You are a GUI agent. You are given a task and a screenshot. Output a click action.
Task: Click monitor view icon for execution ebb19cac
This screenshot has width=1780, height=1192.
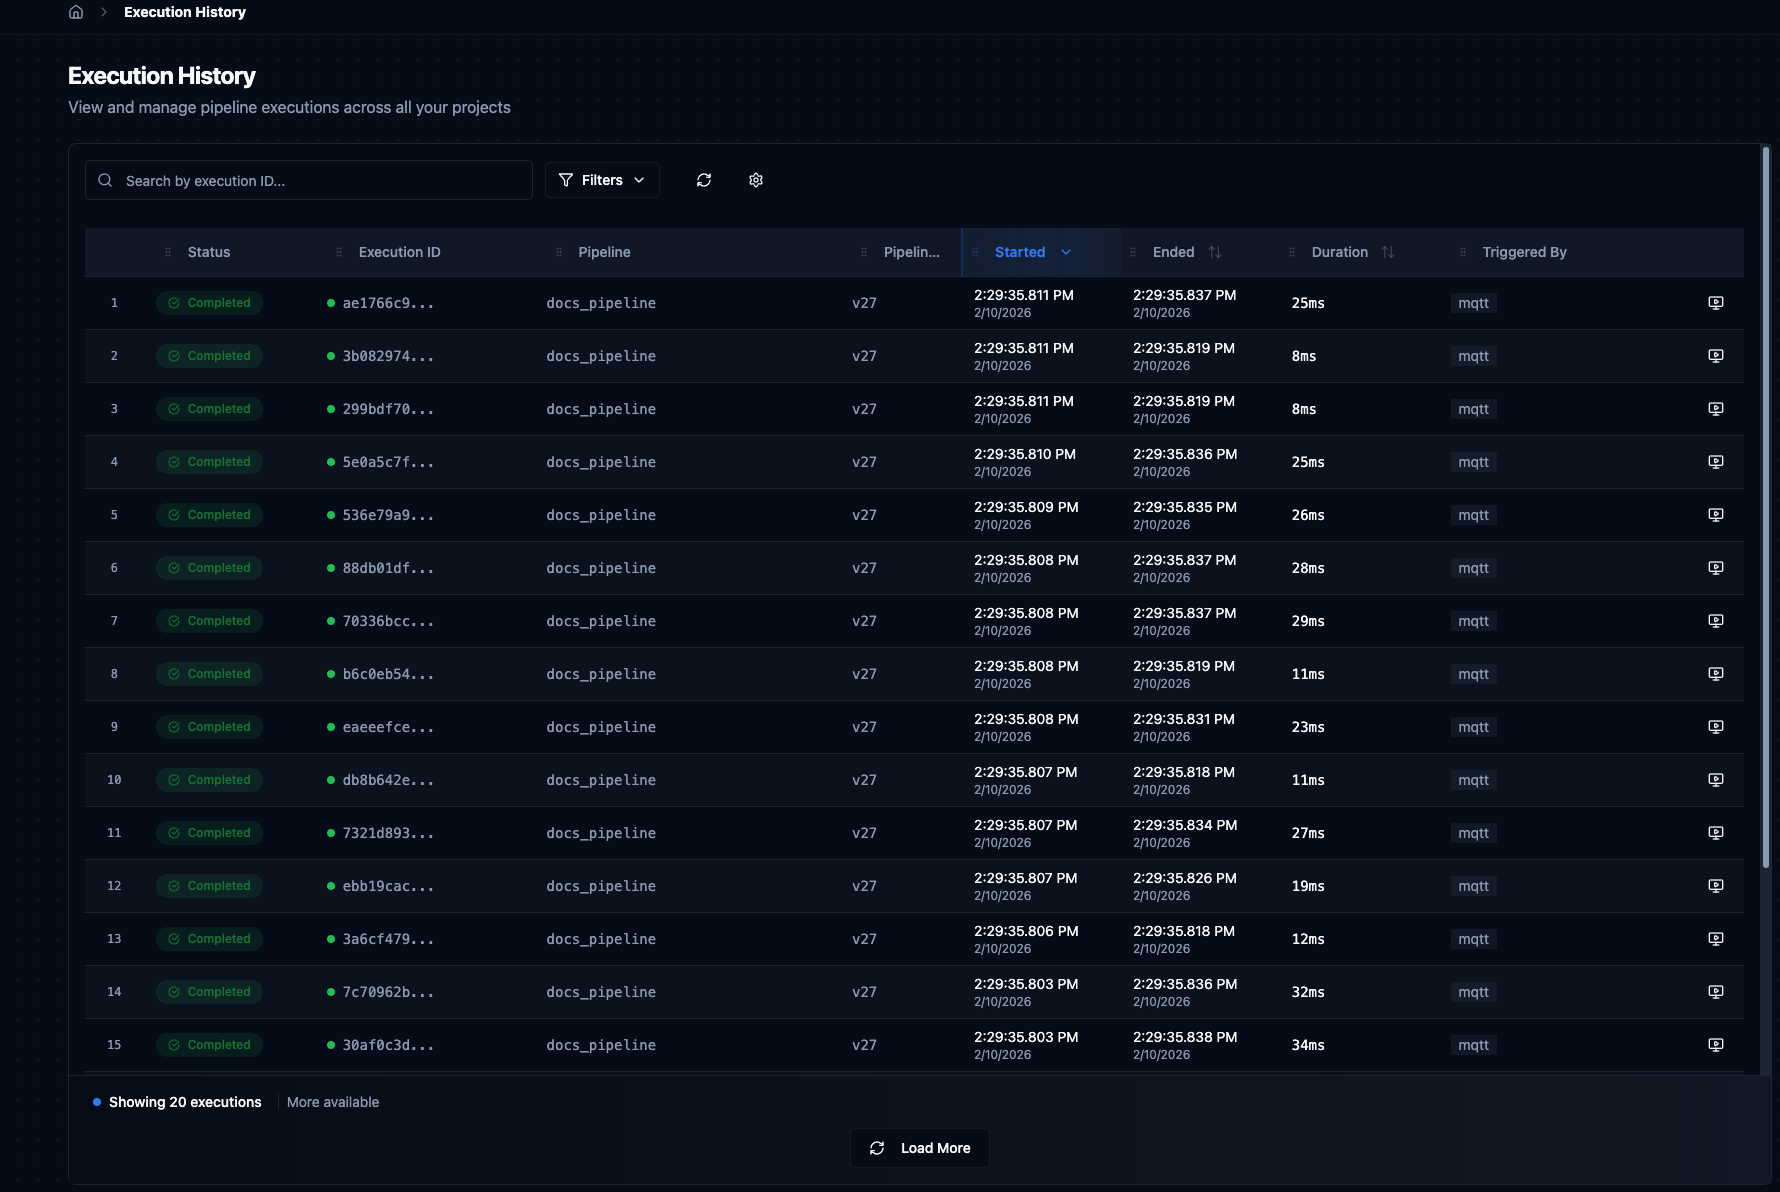click(x=1716, y=886)
